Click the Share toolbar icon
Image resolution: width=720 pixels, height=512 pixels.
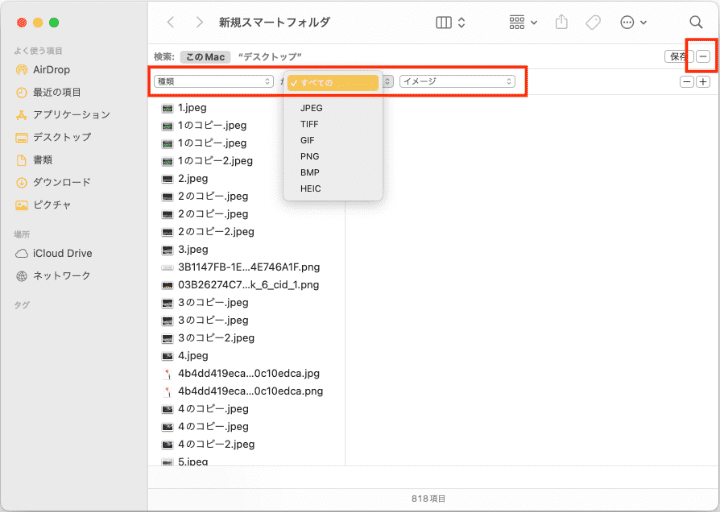click(x=561, y=22)
